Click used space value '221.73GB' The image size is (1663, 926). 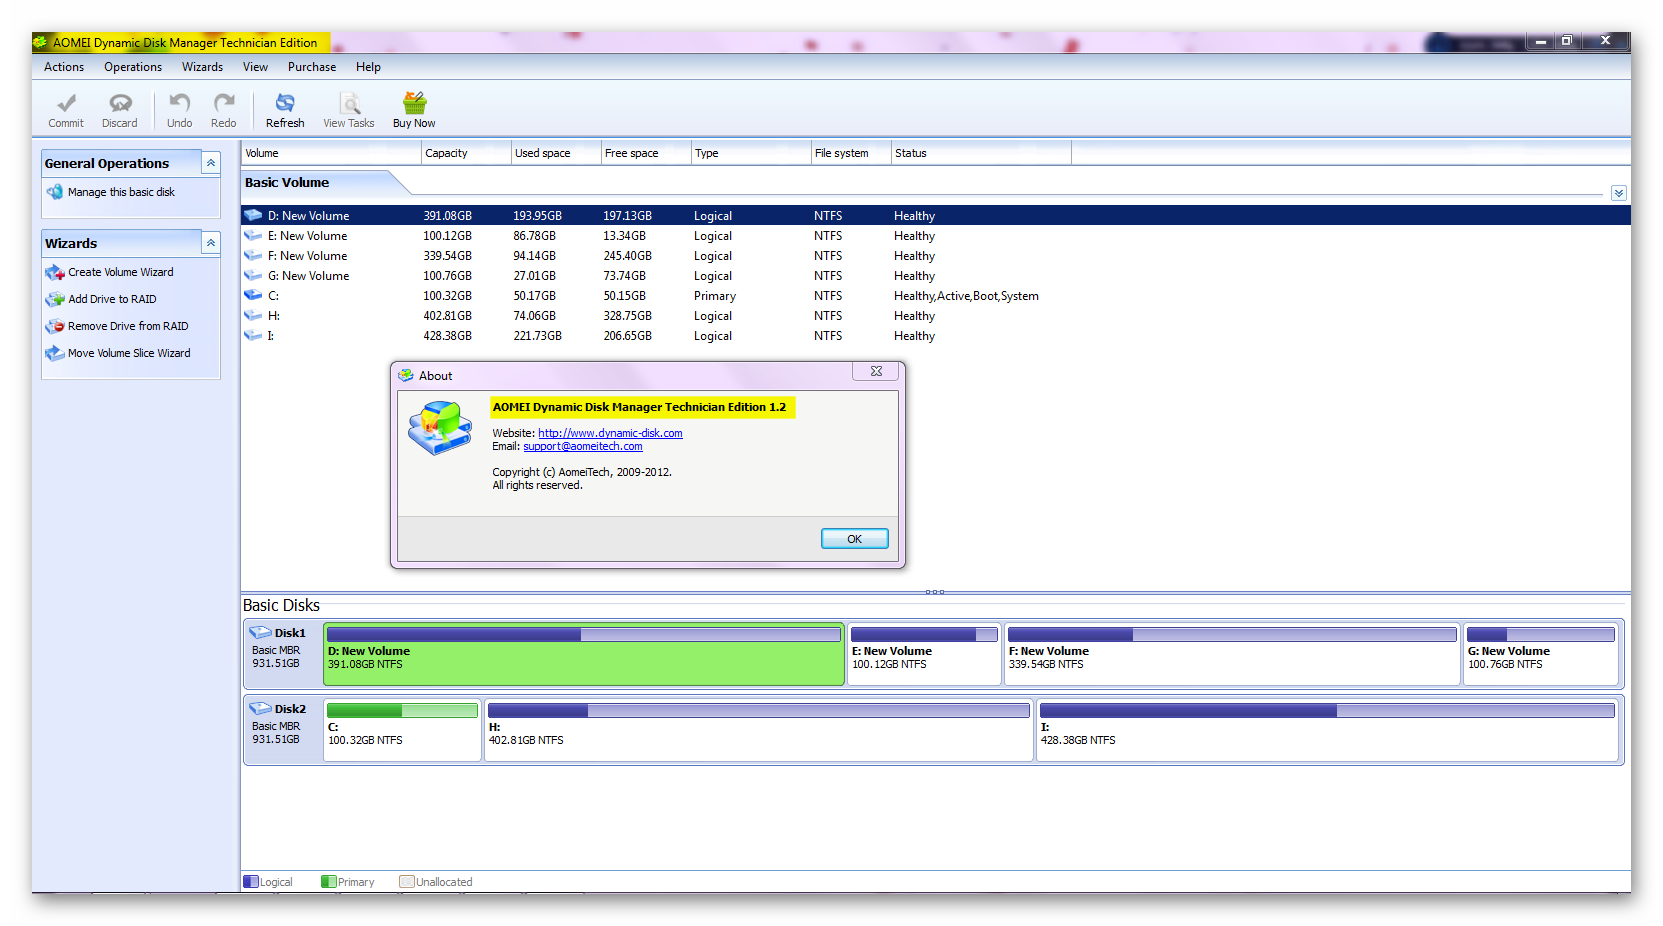(537, 336)
